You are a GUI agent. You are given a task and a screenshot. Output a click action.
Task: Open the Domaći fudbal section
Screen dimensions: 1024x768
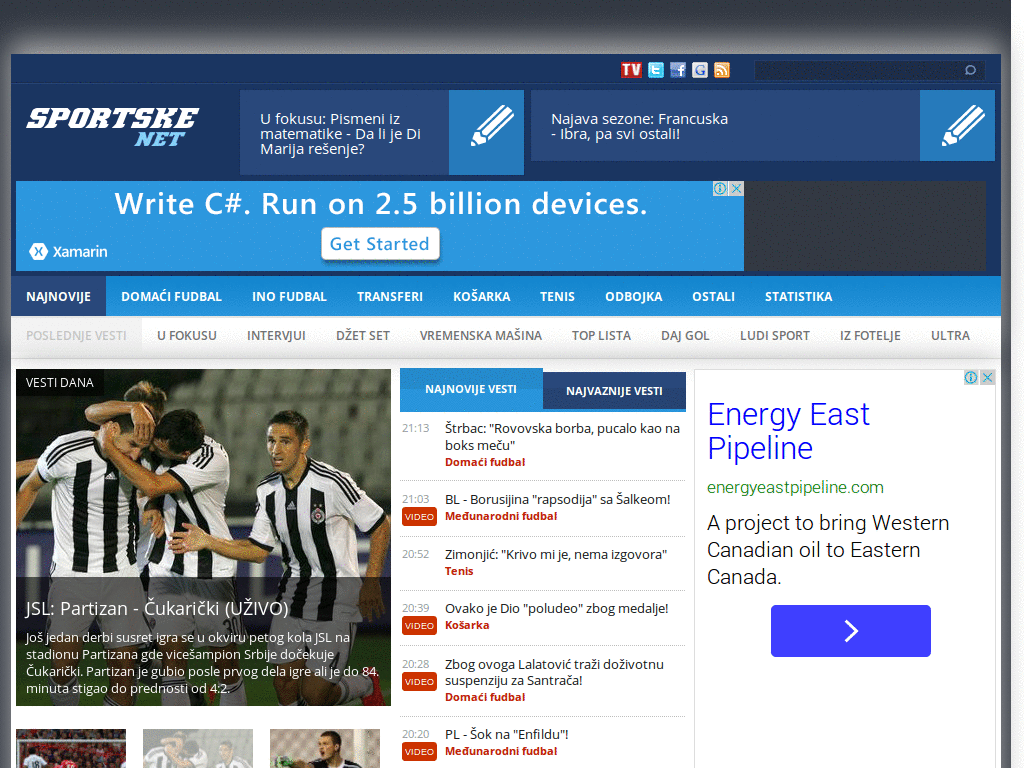pos(171,296)
